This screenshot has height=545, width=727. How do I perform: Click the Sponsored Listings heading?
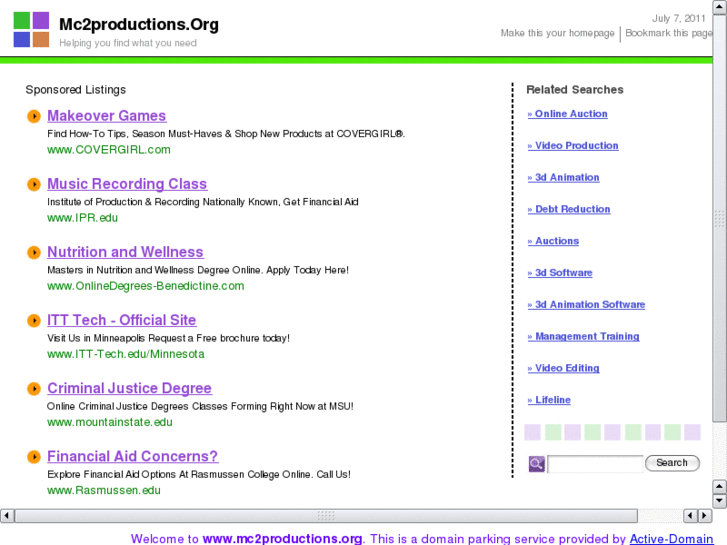[x=76, y=90]
